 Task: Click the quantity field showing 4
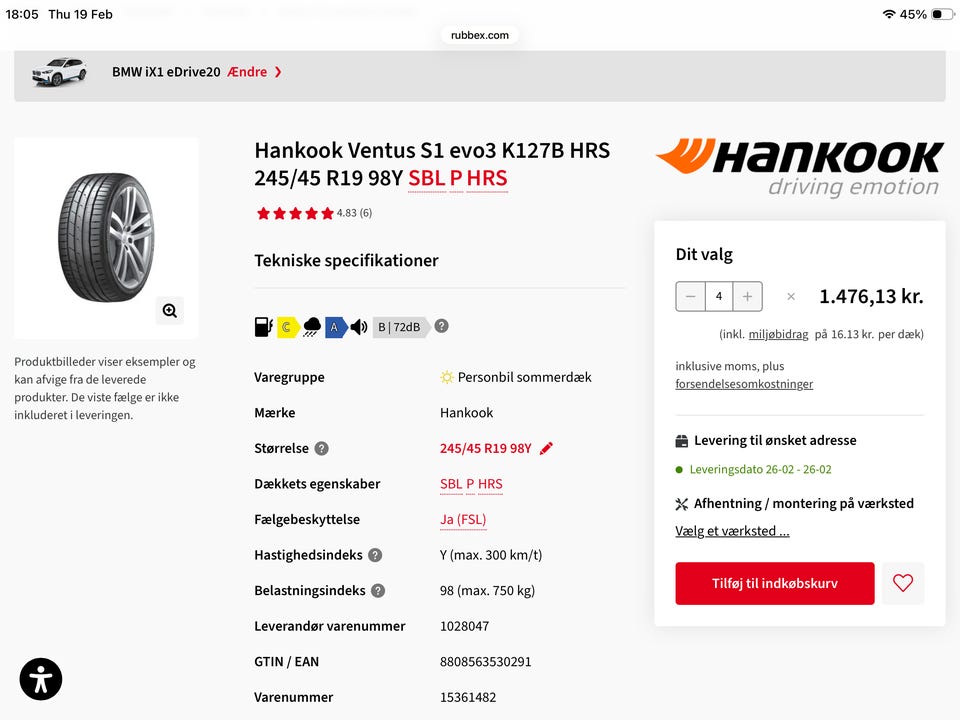click(719, 296)
